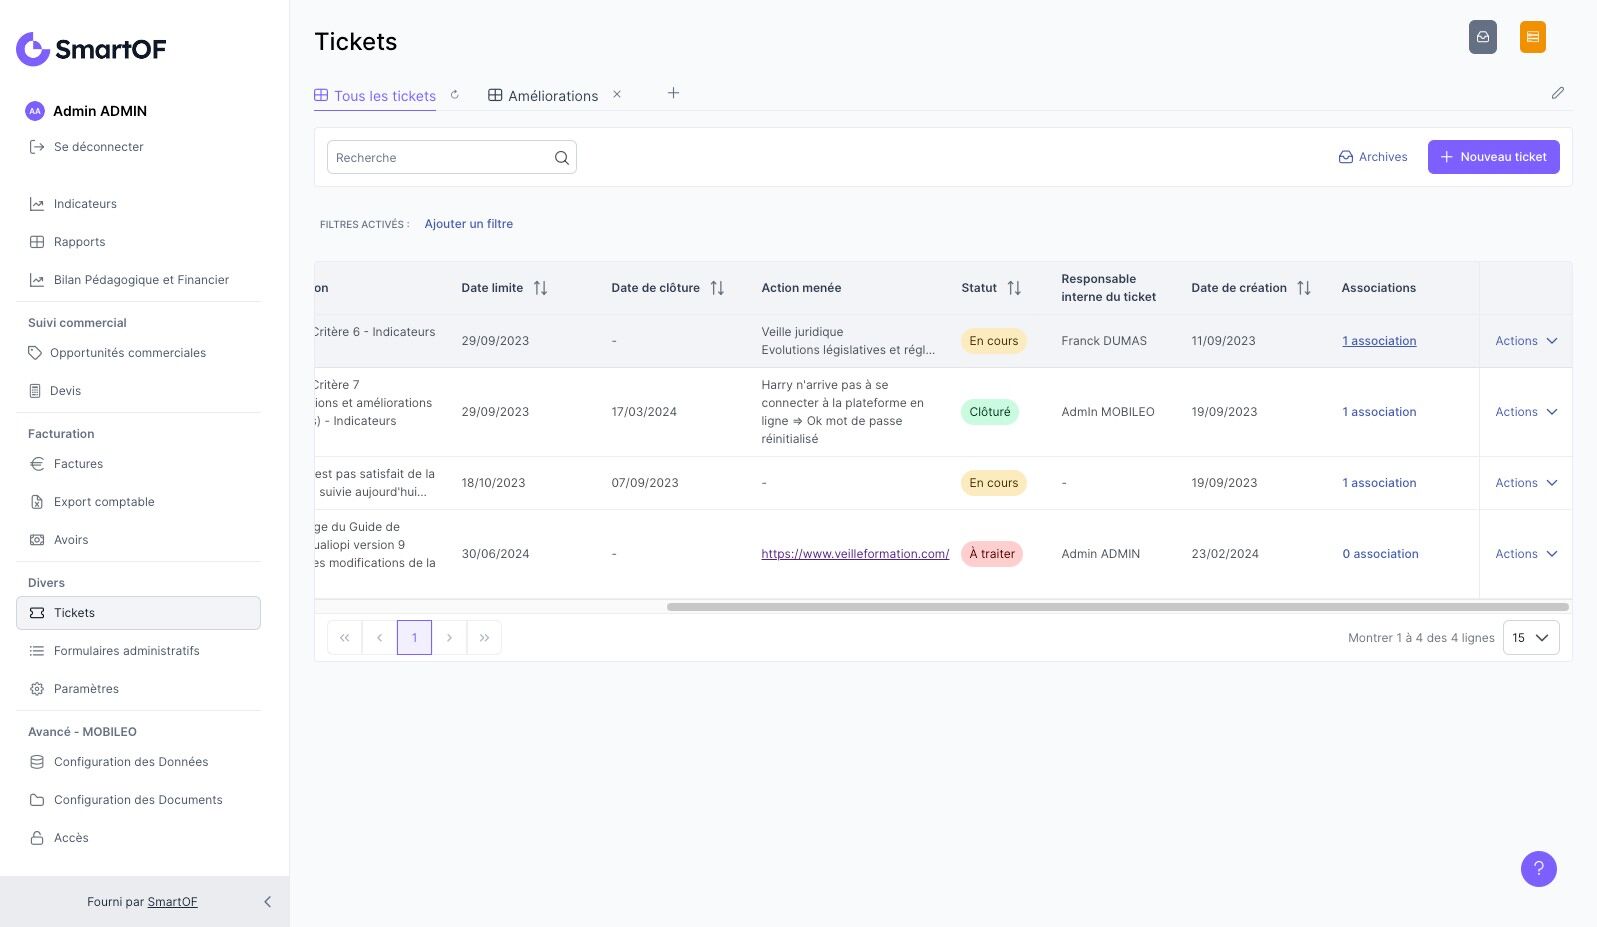Click the À traiter status badge
The image size is (1597, 927).
pyautogui.click(x=992, y=554)
